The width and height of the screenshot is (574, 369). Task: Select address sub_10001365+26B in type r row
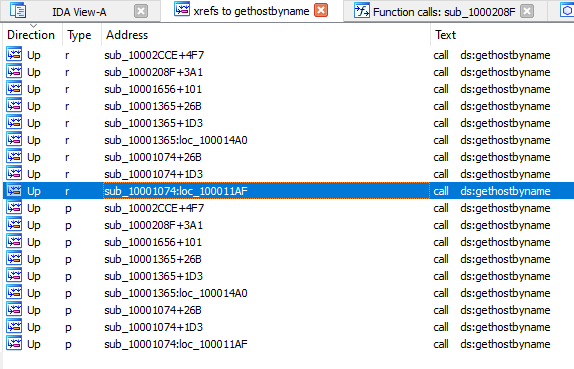pyautogui.click(x=153, y=106)
